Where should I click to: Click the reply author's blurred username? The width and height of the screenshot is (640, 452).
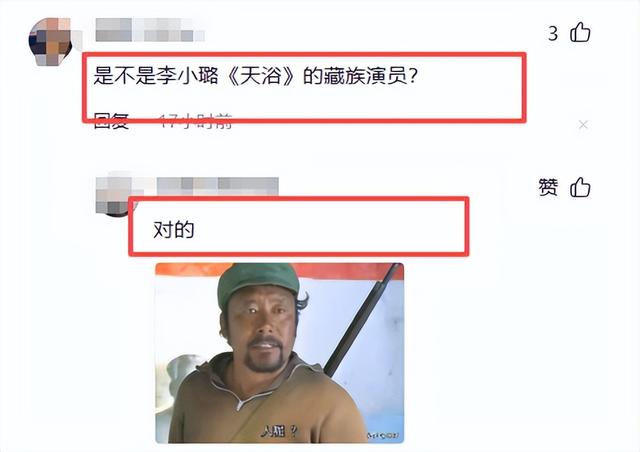217,187
